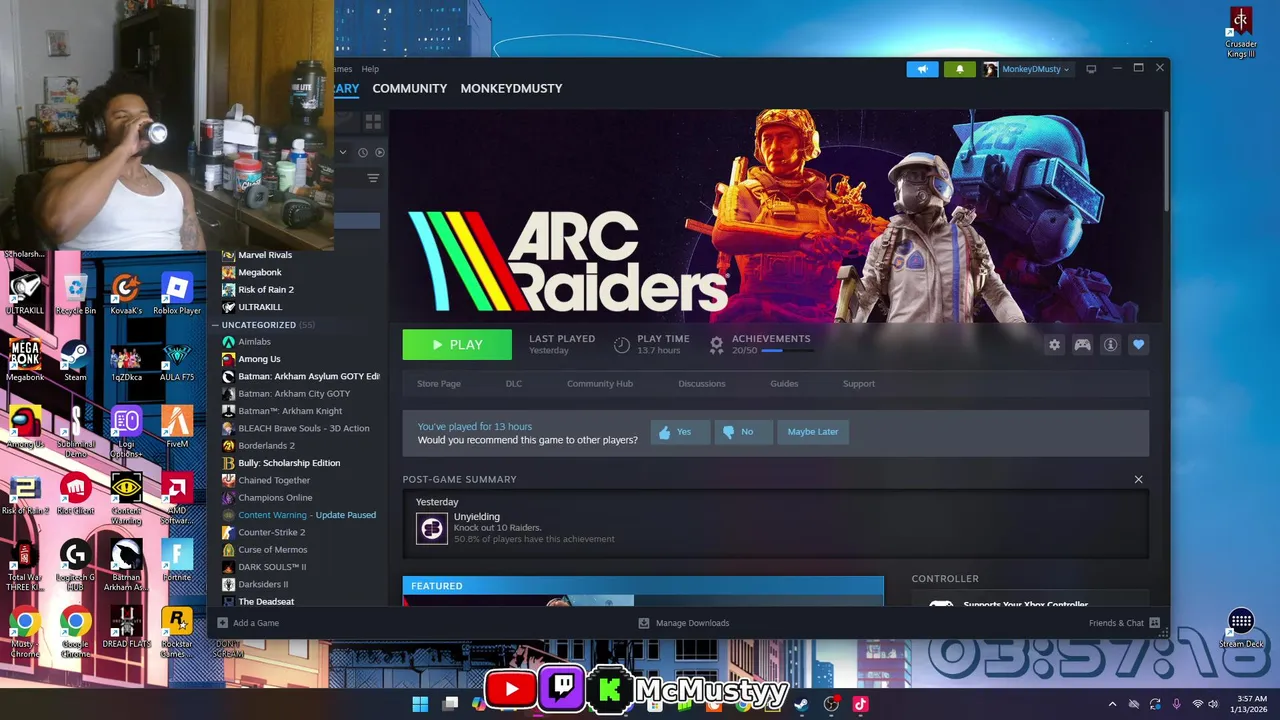Open Roblox Player desktop shortcut
Screen dimensions: 1280x720
[176, 294]
